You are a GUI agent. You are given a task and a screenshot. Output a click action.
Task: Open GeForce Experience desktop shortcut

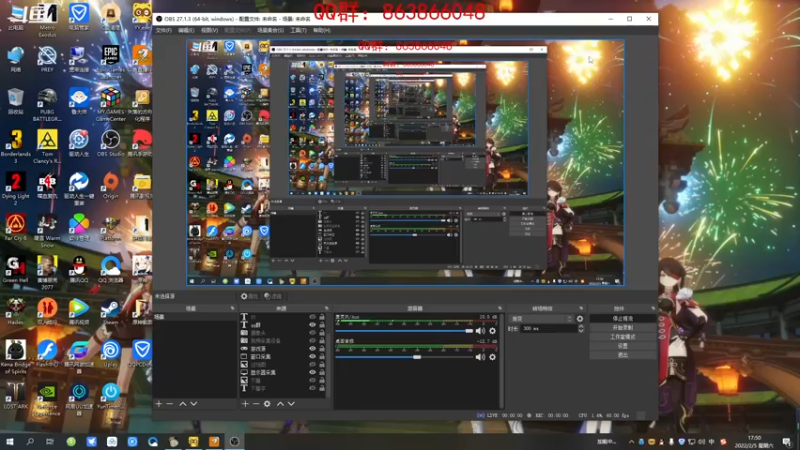click(47, 399)
